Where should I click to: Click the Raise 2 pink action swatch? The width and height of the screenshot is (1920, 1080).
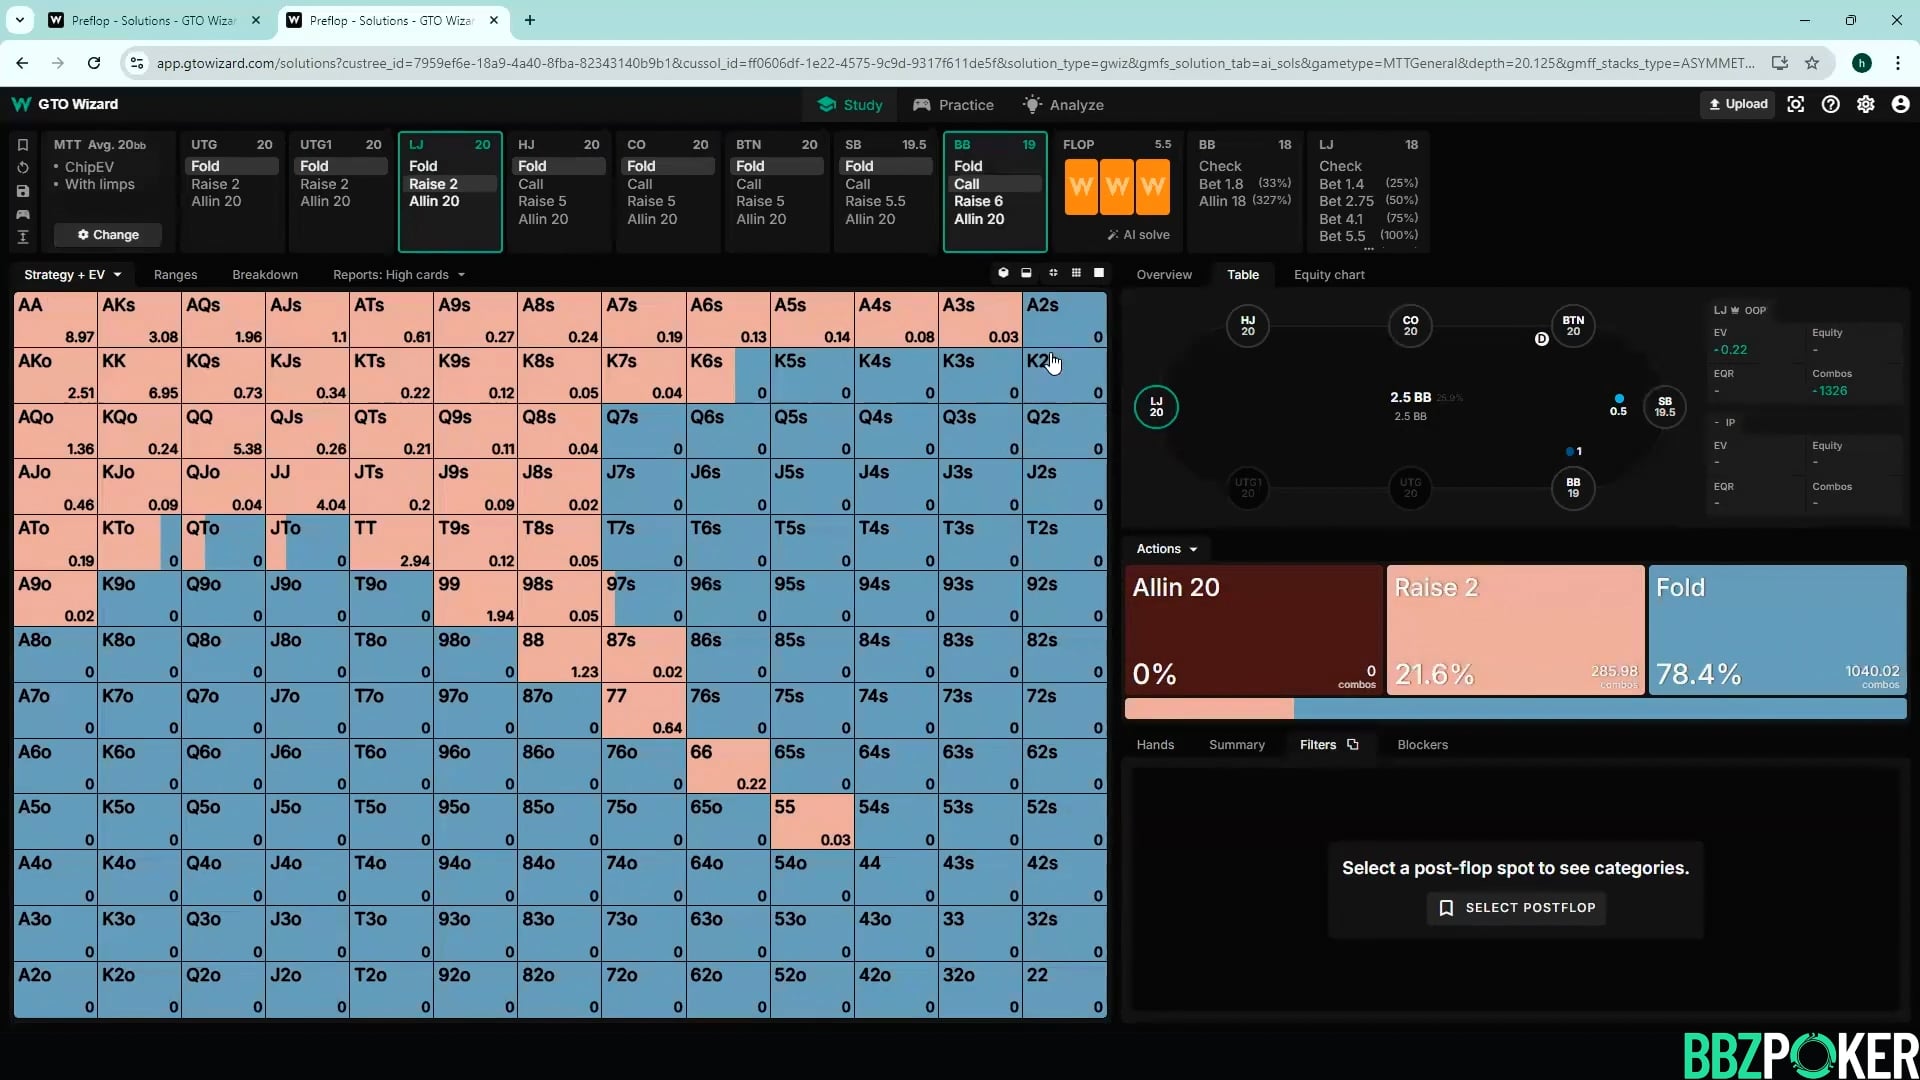point(1514,630)
